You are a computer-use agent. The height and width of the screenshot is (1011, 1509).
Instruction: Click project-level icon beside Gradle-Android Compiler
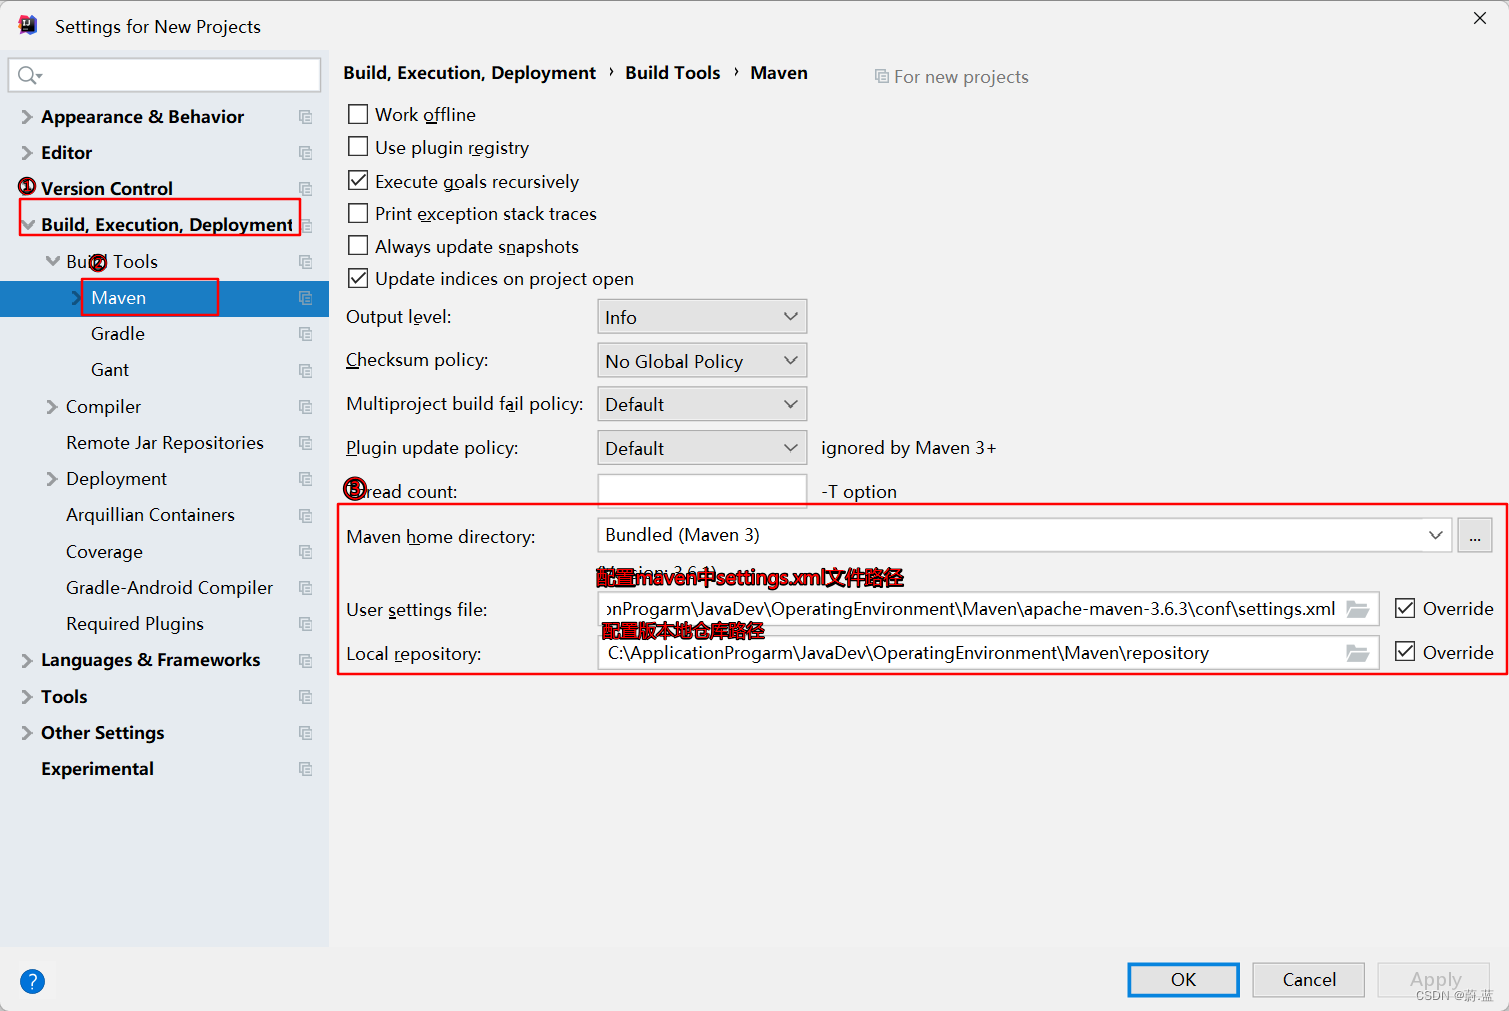pos(306,588)
